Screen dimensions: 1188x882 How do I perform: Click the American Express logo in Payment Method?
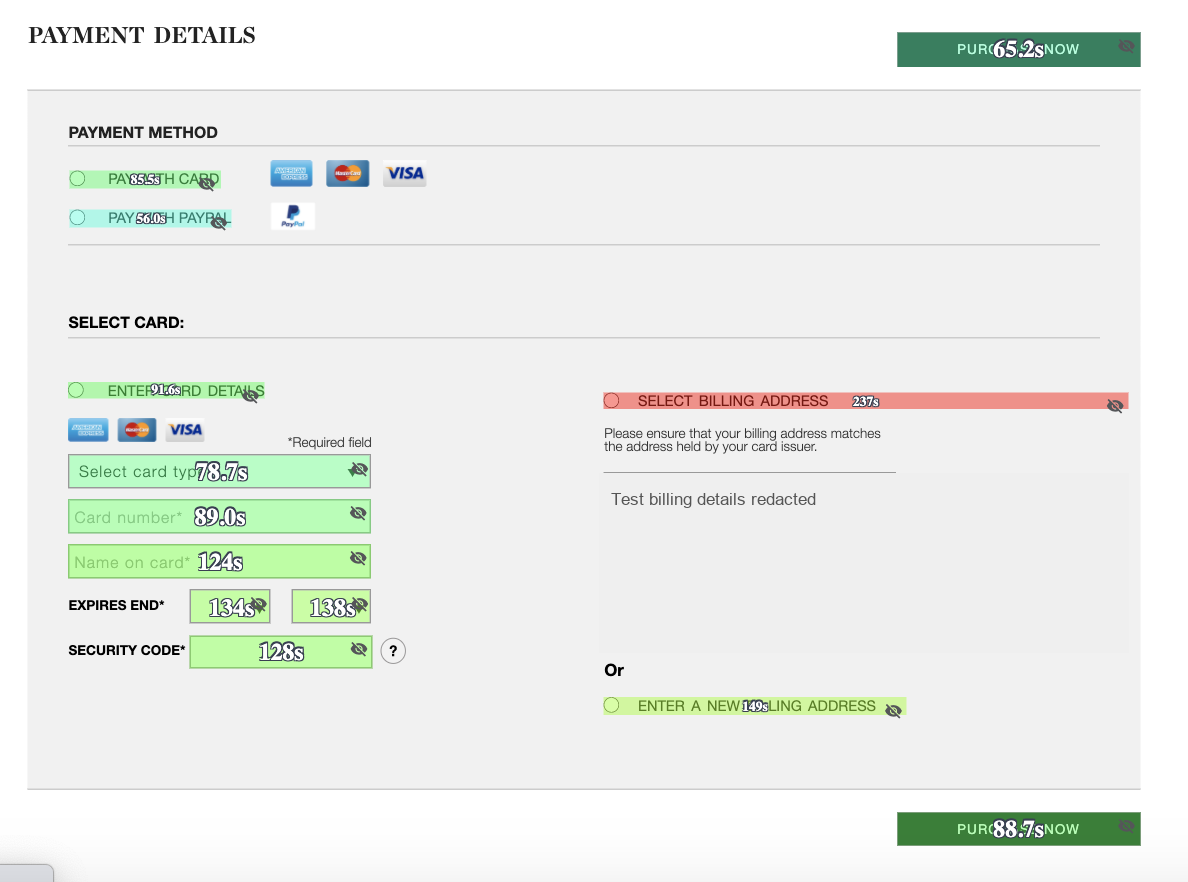point(291,174)
